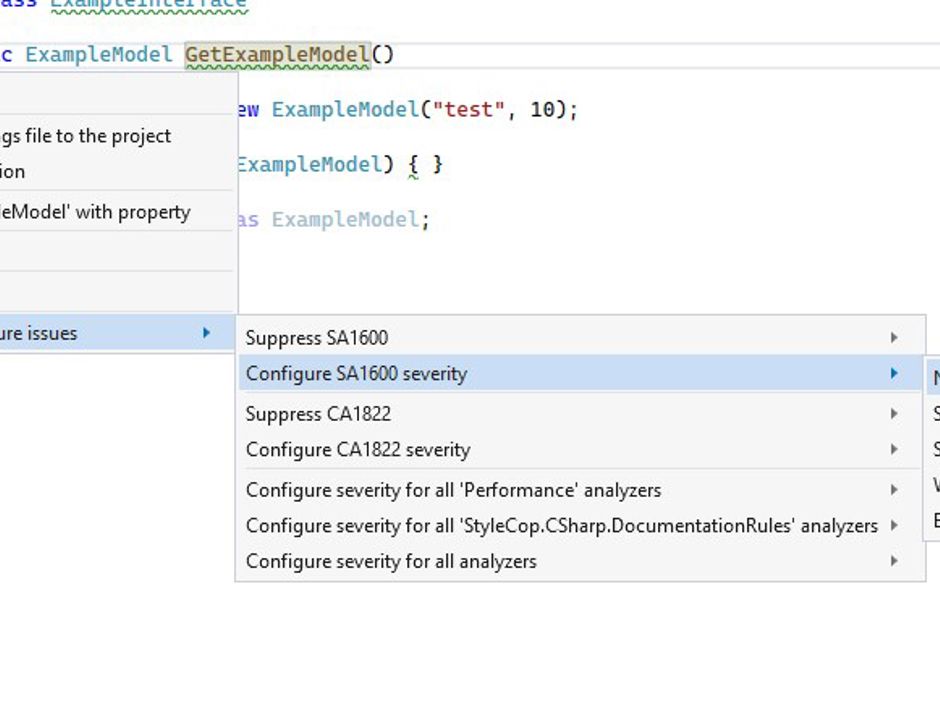The image size is (940, 720).
Task: Expand arrow beside Suppress CA1822
Action: 894,414
